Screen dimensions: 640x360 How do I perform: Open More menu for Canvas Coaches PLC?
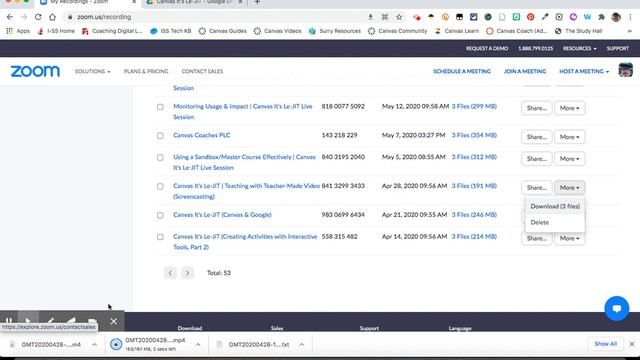coord(569,137)
